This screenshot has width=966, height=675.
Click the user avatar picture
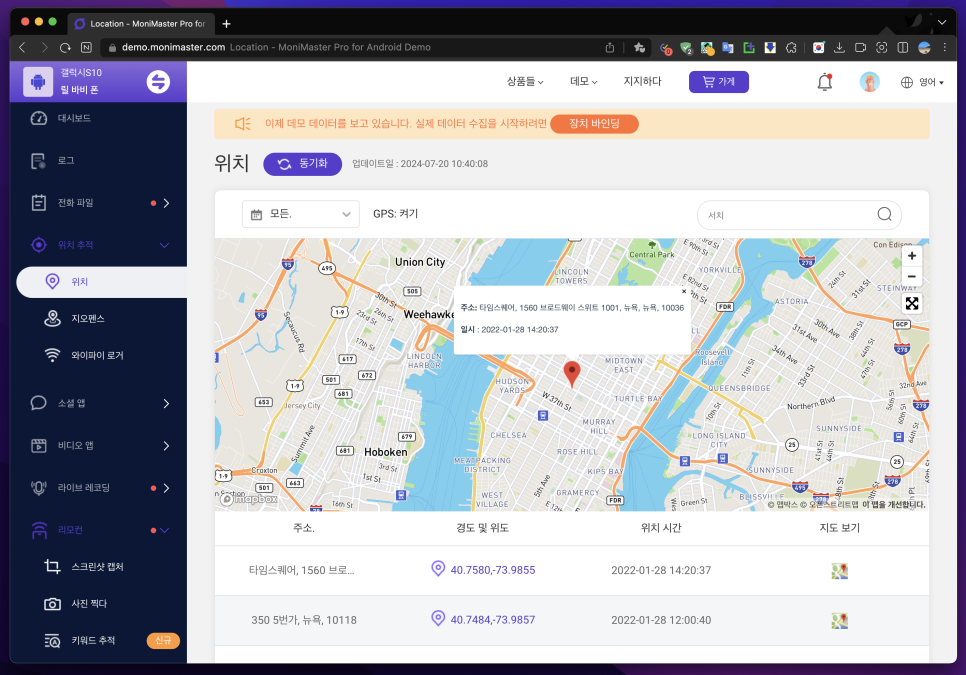tap(869, 82)
